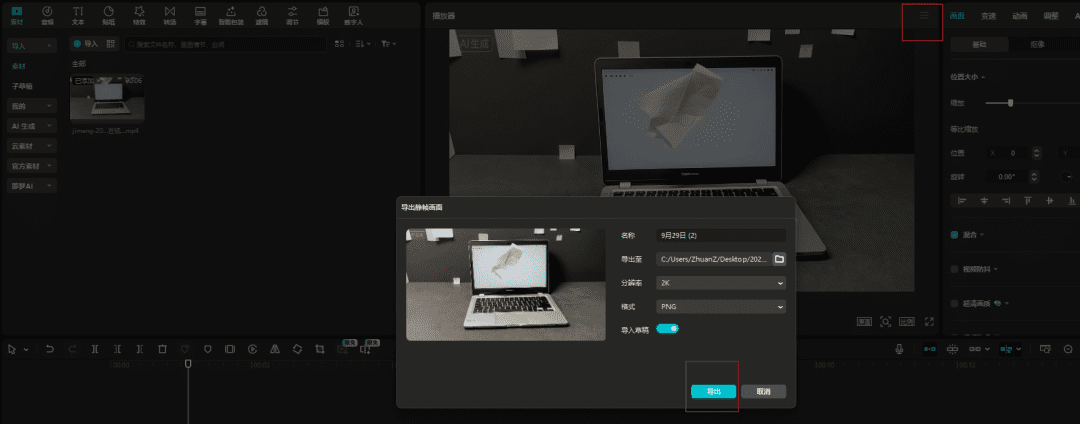Select the Stickers (贴纸) icon
The image size is (1080, 424).
pyautogui.click(x=108, y=14)
